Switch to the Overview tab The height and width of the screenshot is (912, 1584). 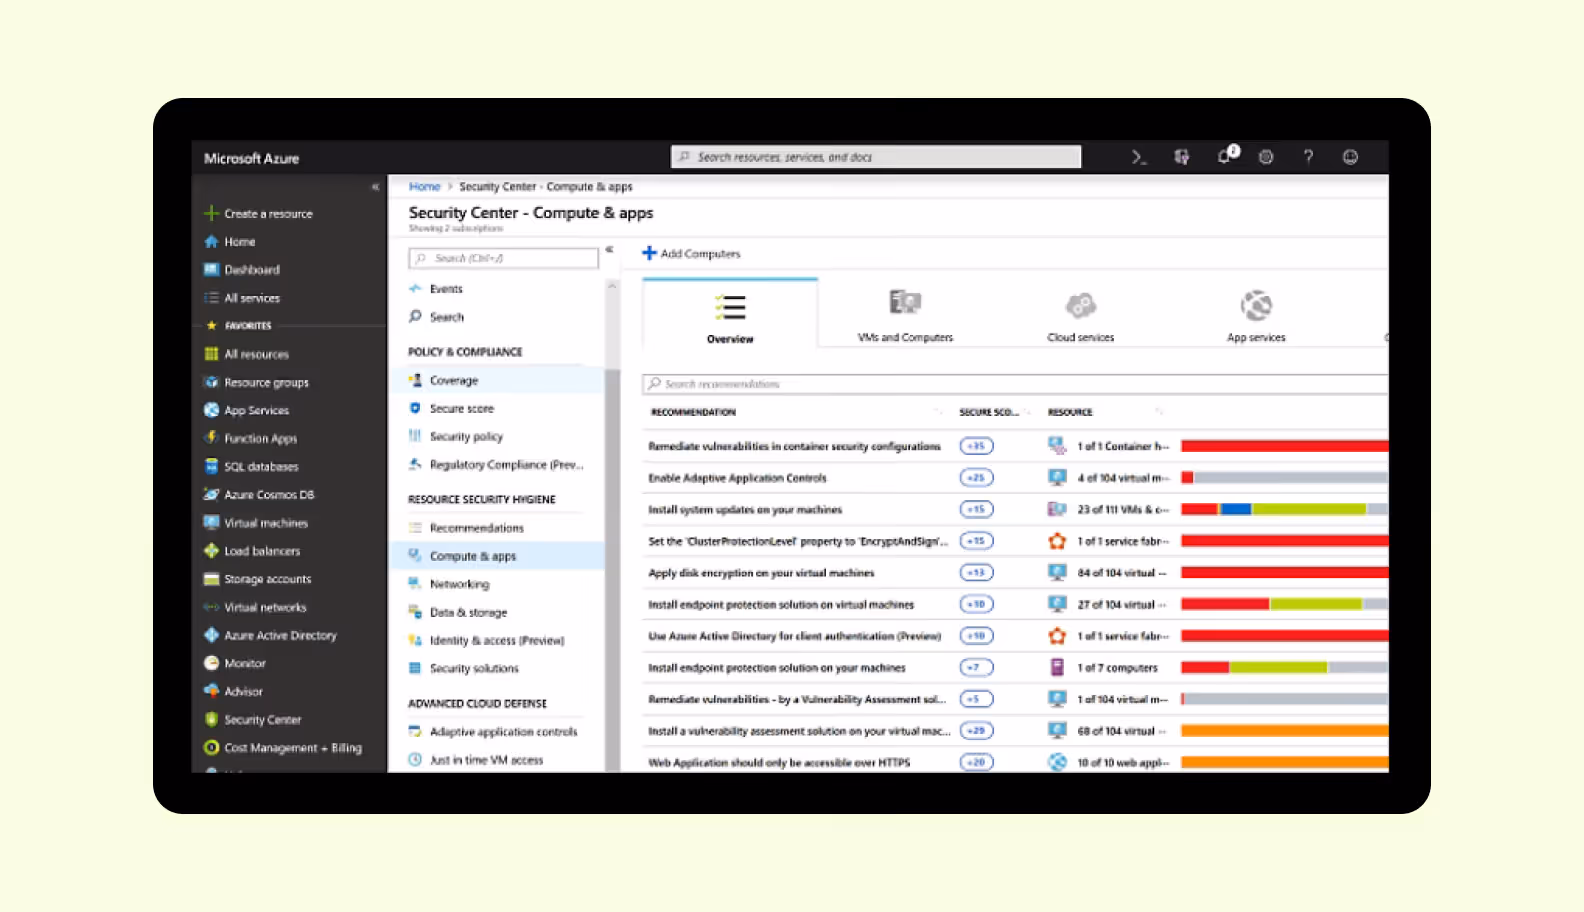[x=730, y=314]
